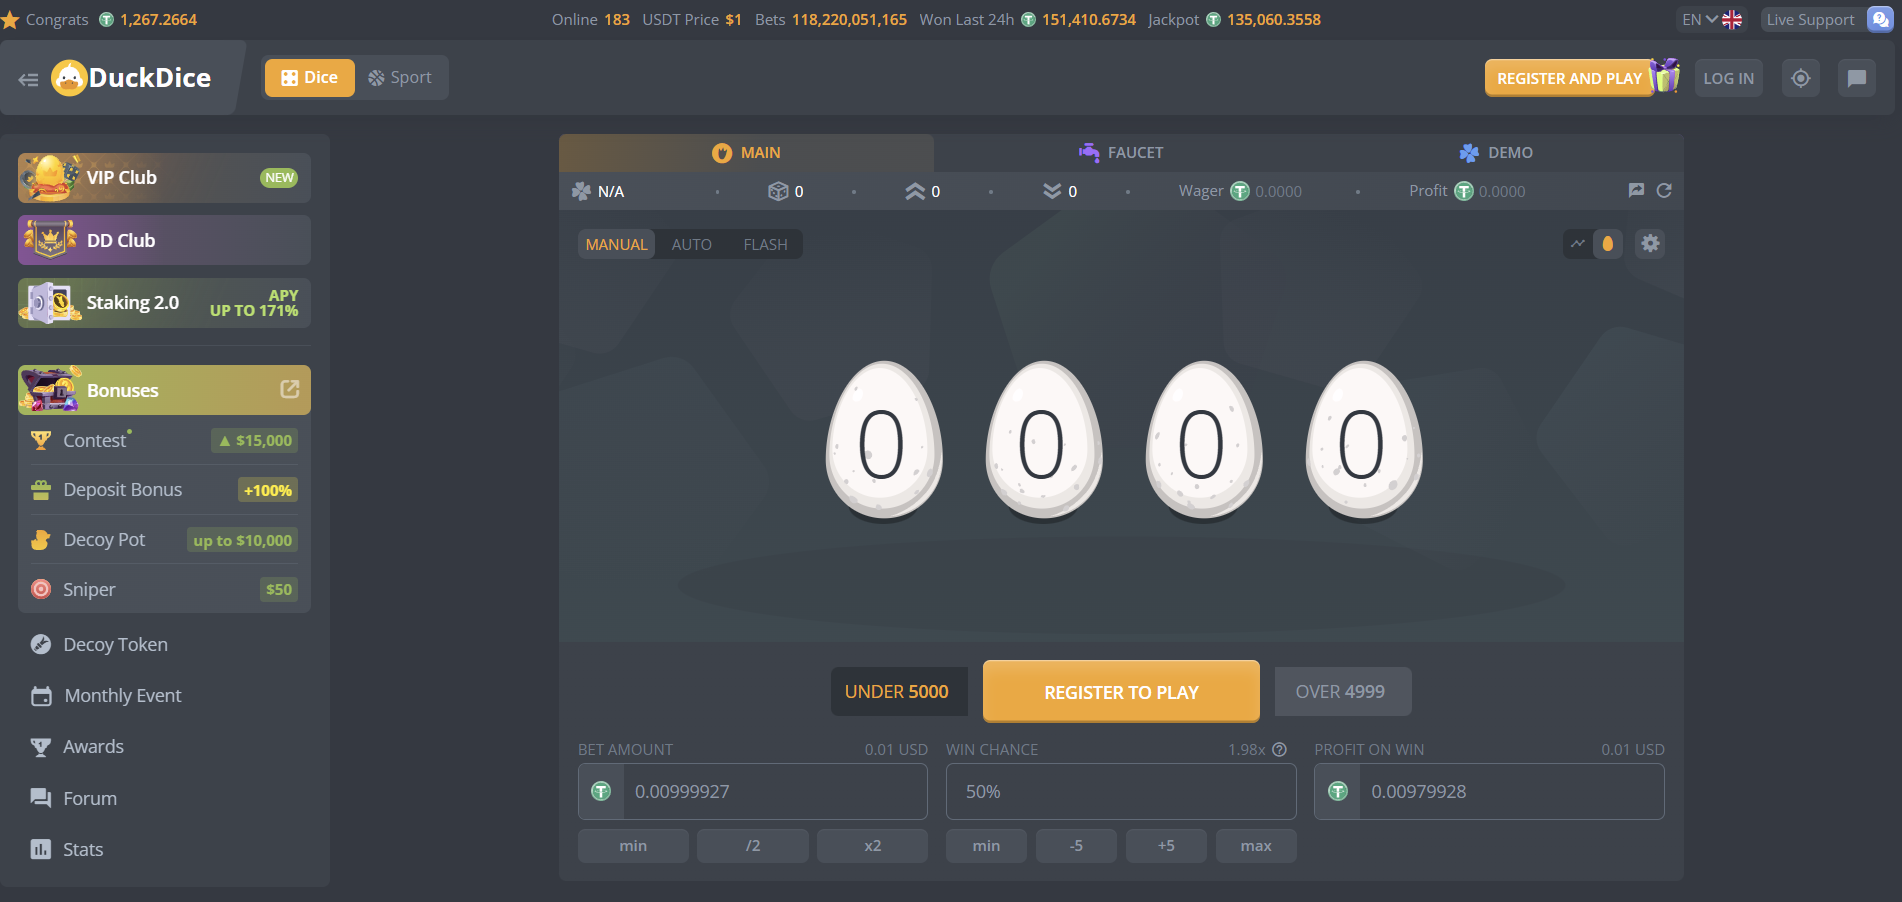Switch to MANUAL betting mode
Image resolution: width=1902 pixels, height=902 pixels.
[x=616, y=244]
